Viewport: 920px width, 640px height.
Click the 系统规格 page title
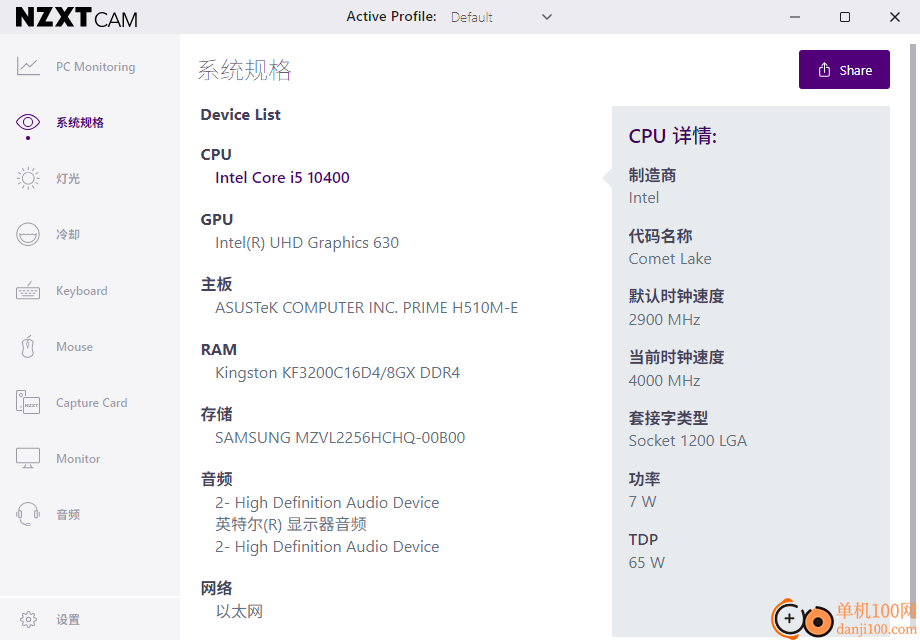[245, 70]
